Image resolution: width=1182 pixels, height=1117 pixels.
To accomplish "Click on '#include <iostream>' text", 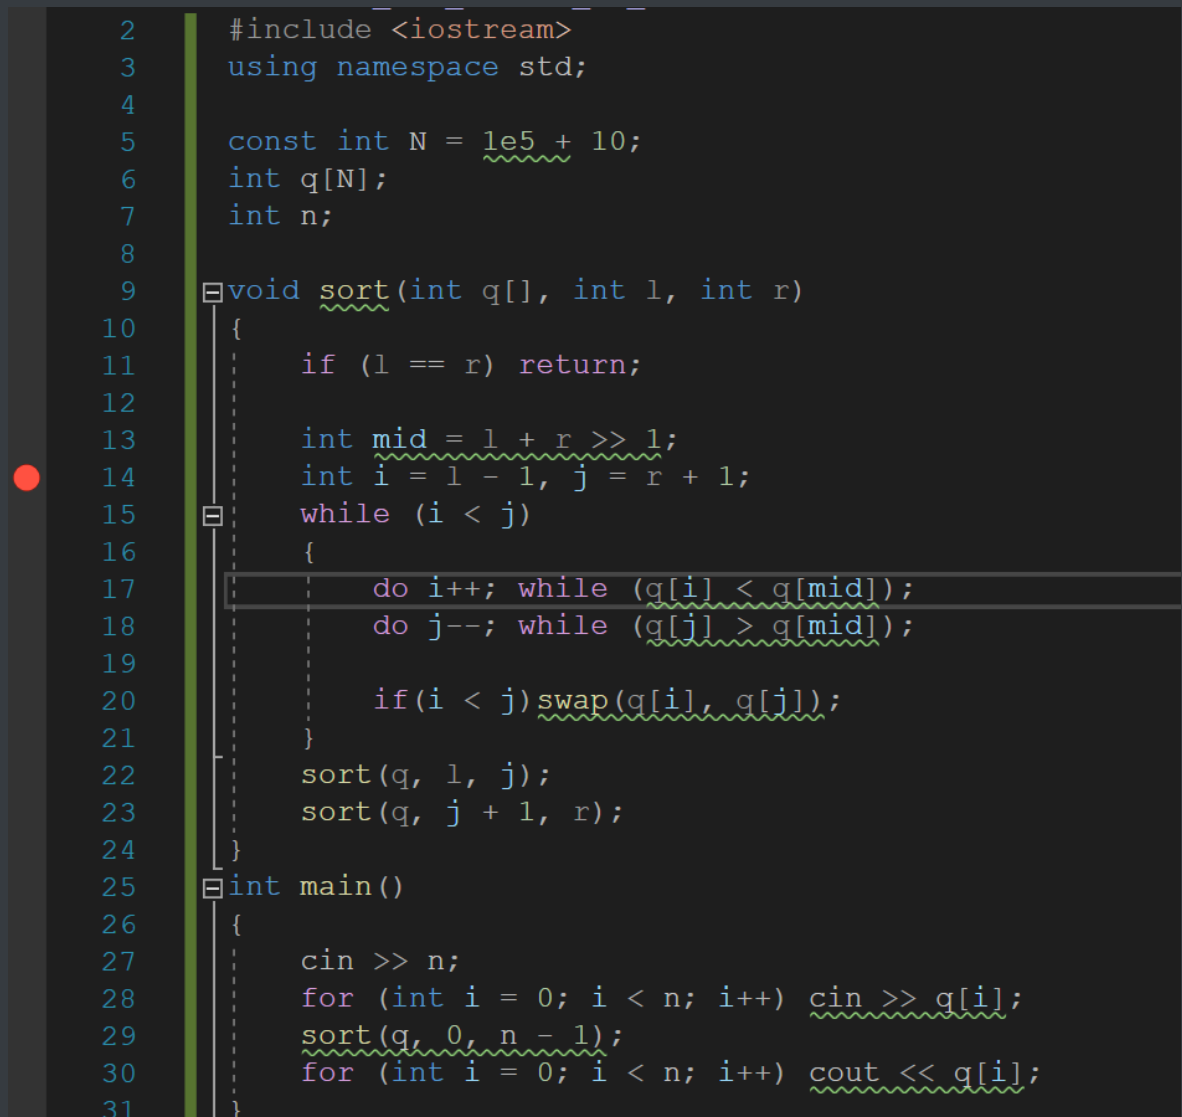I will click(400, 30).
